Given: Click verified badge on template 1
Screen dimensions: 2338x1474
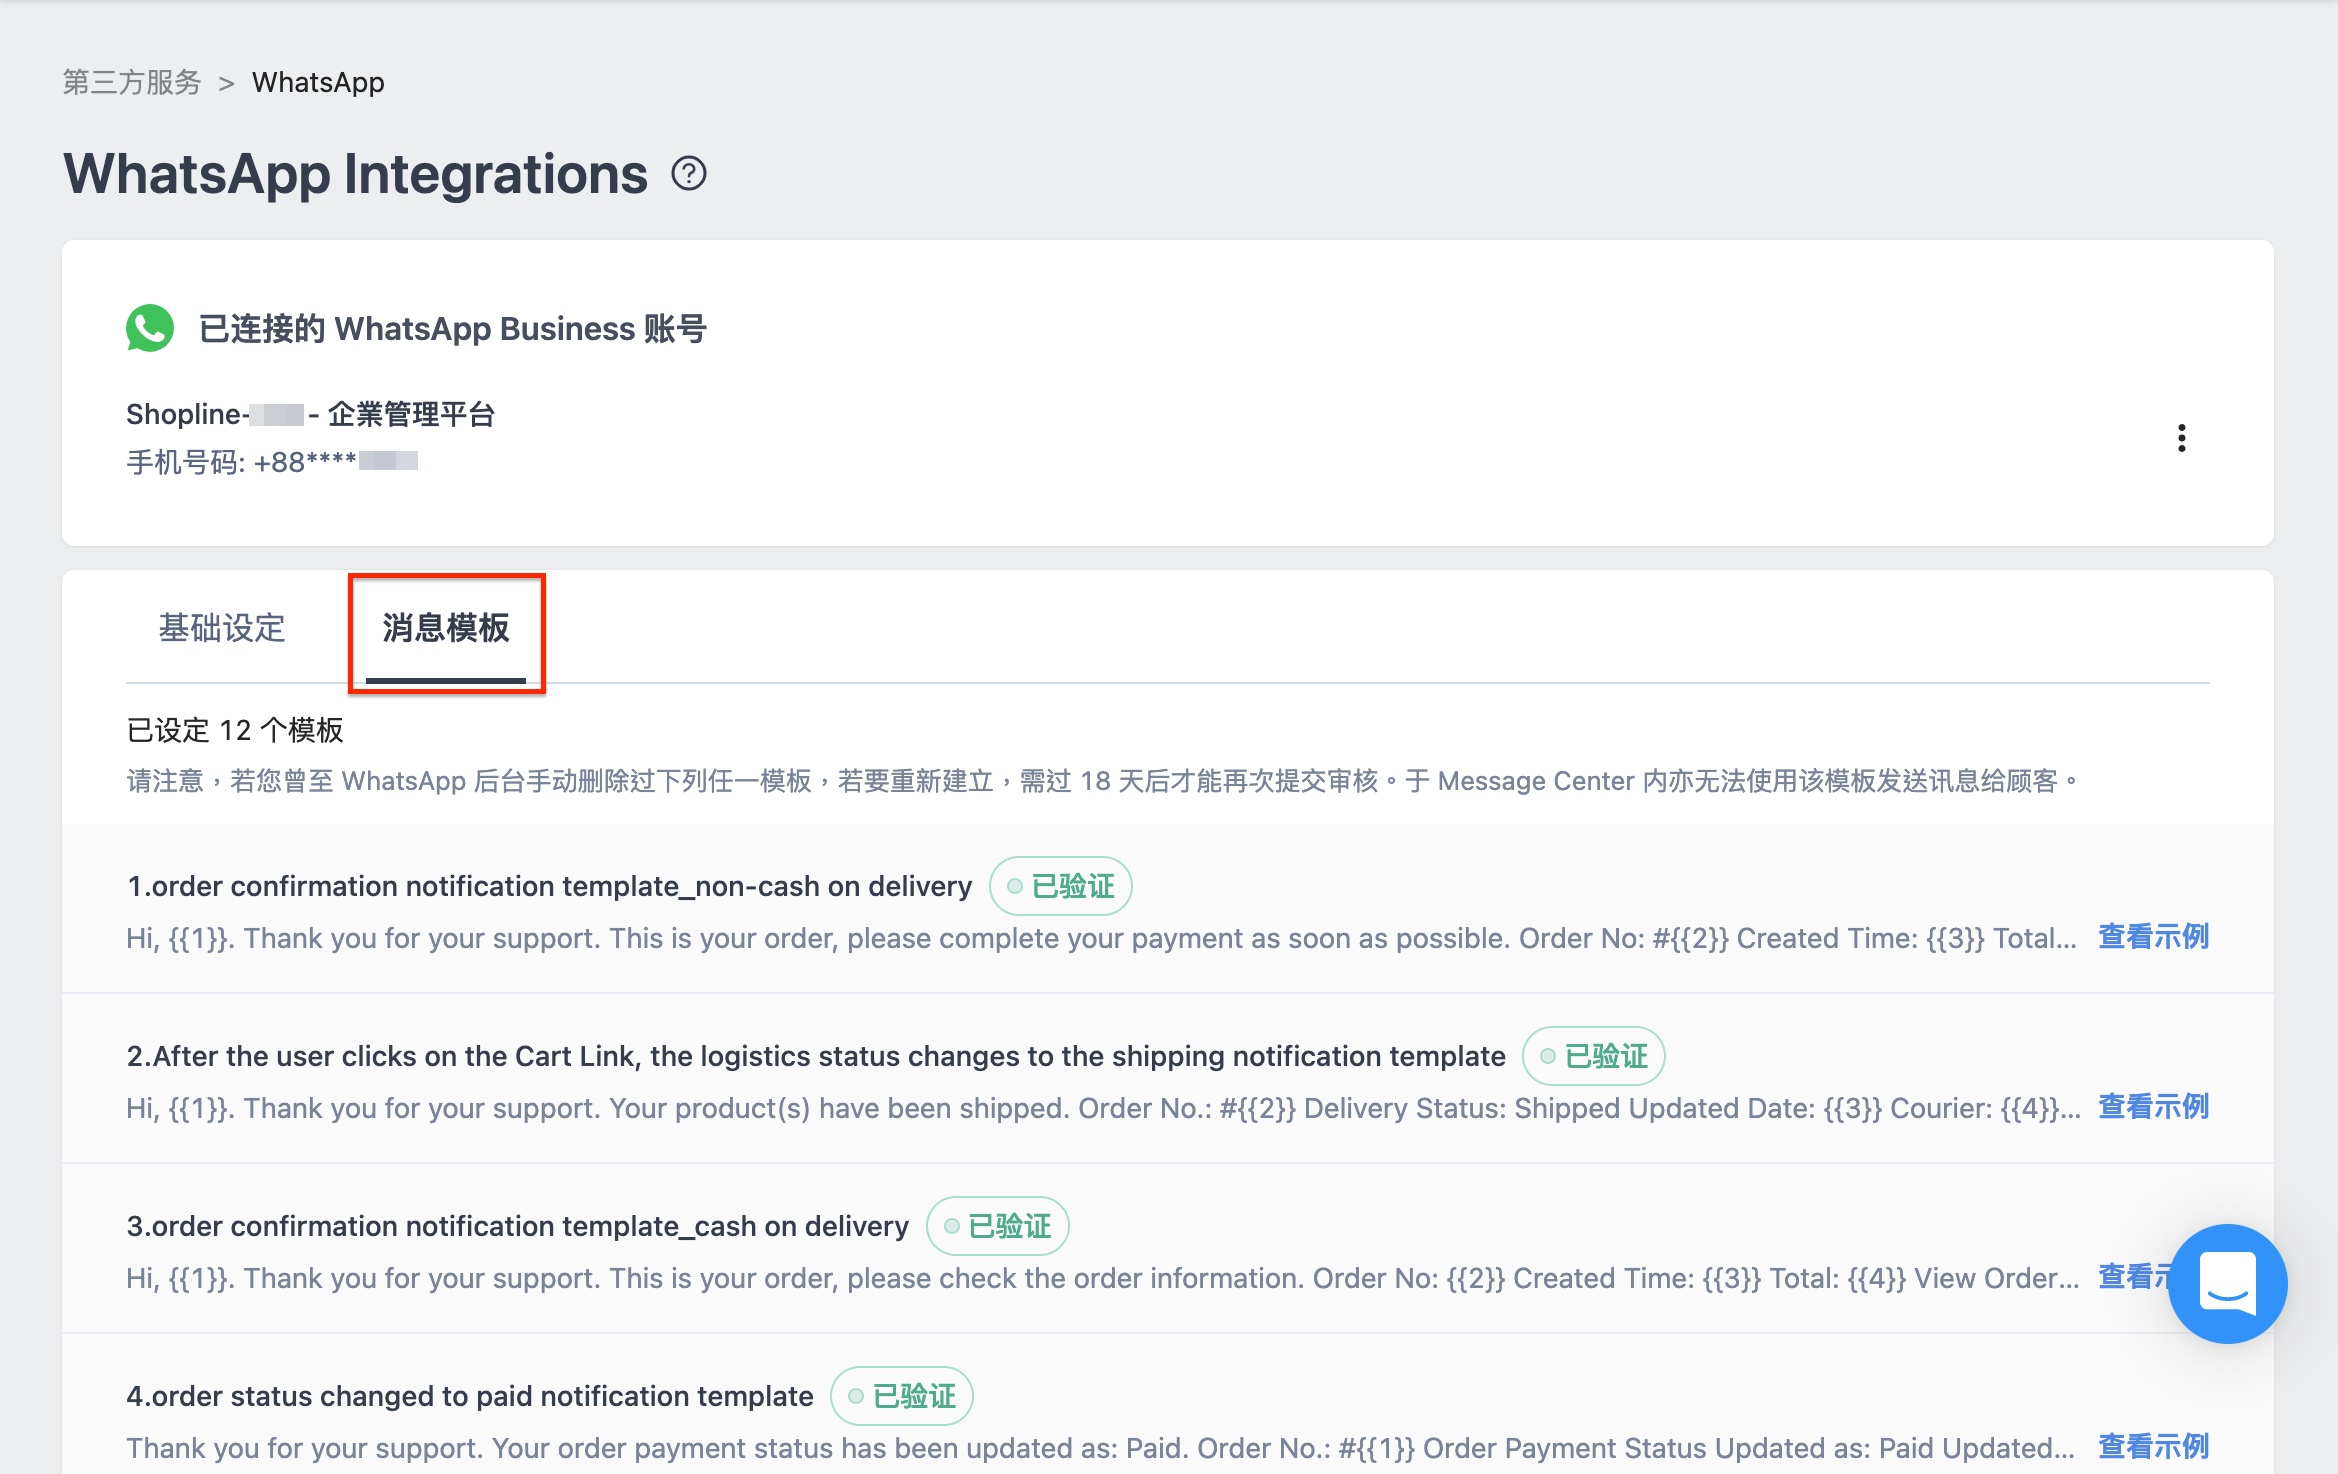Looking at the screenshot, I should tap(1060, 886).
